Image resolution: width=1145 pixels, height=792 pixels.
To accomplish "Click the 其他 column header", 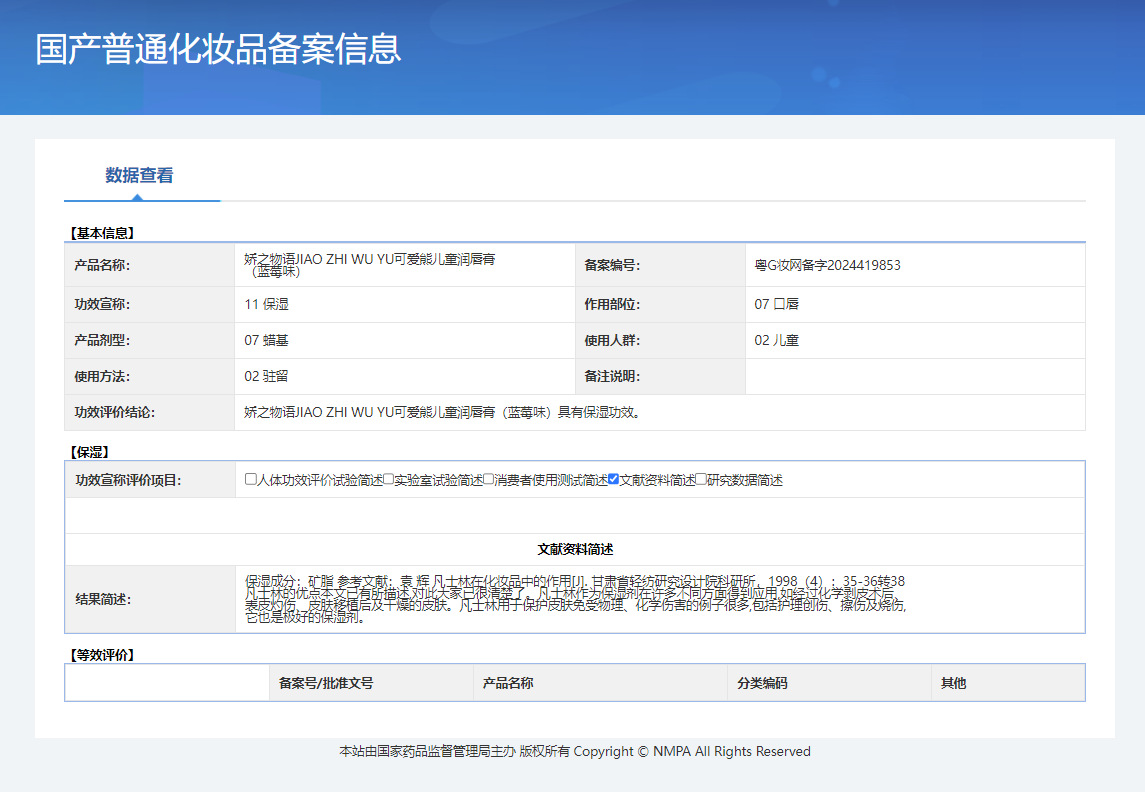I will click(x=953, y=683).
